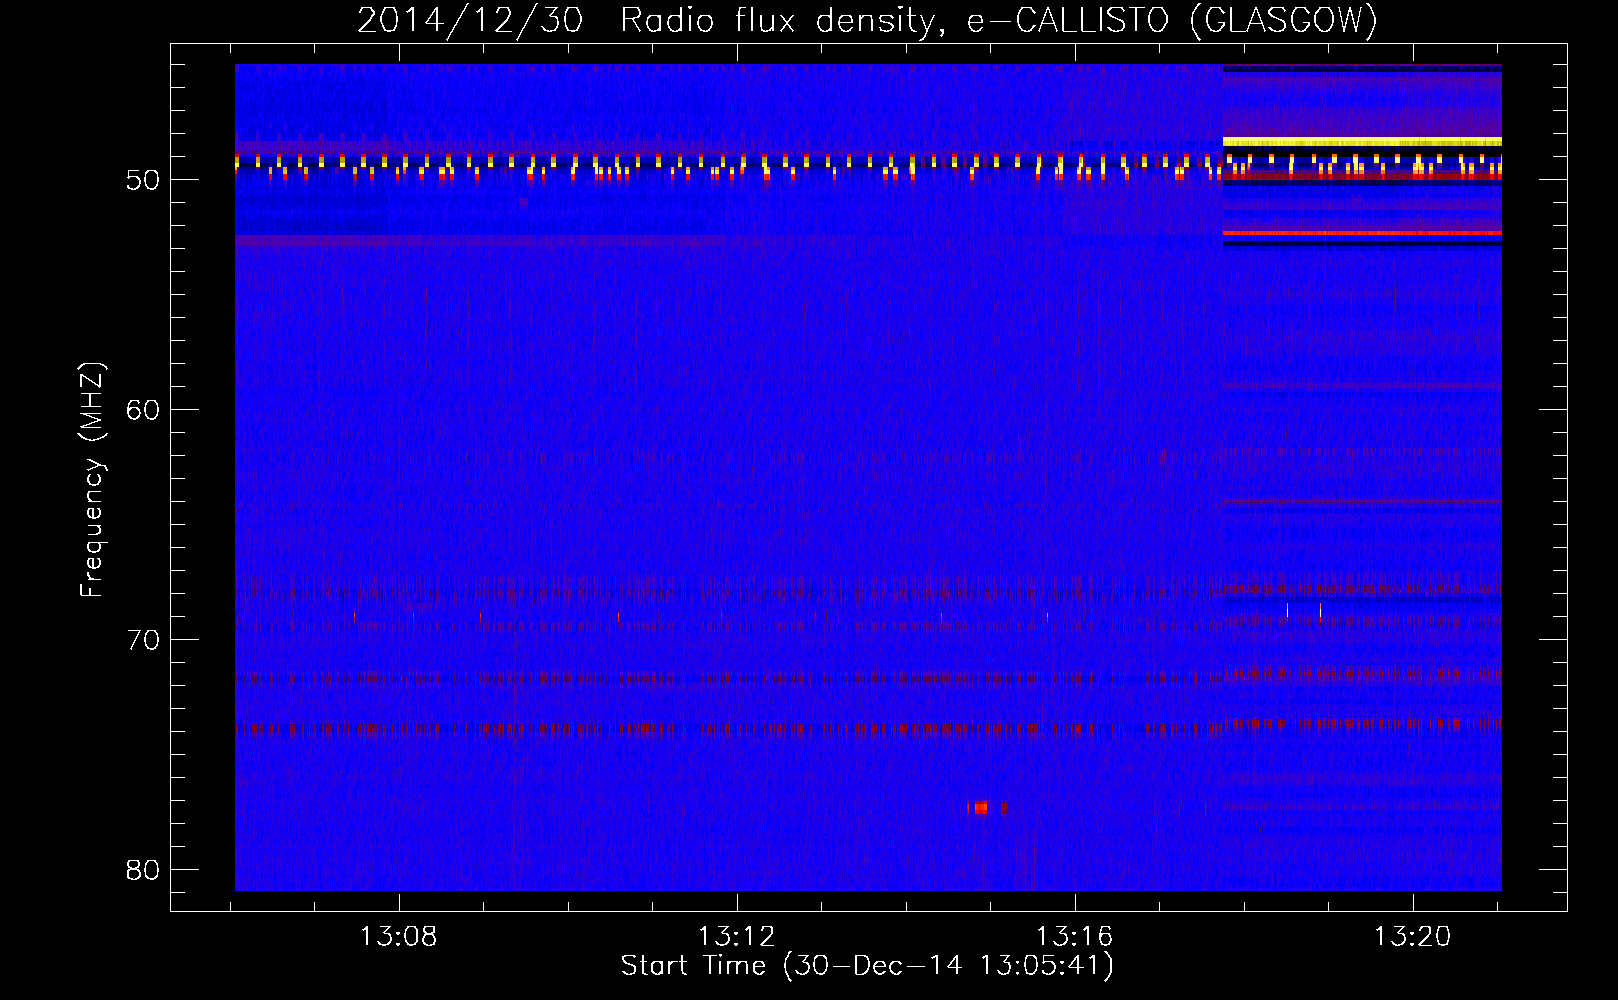Click the 'Start Time (30-Dec-14 13:05:41)' label

(867, 966)
